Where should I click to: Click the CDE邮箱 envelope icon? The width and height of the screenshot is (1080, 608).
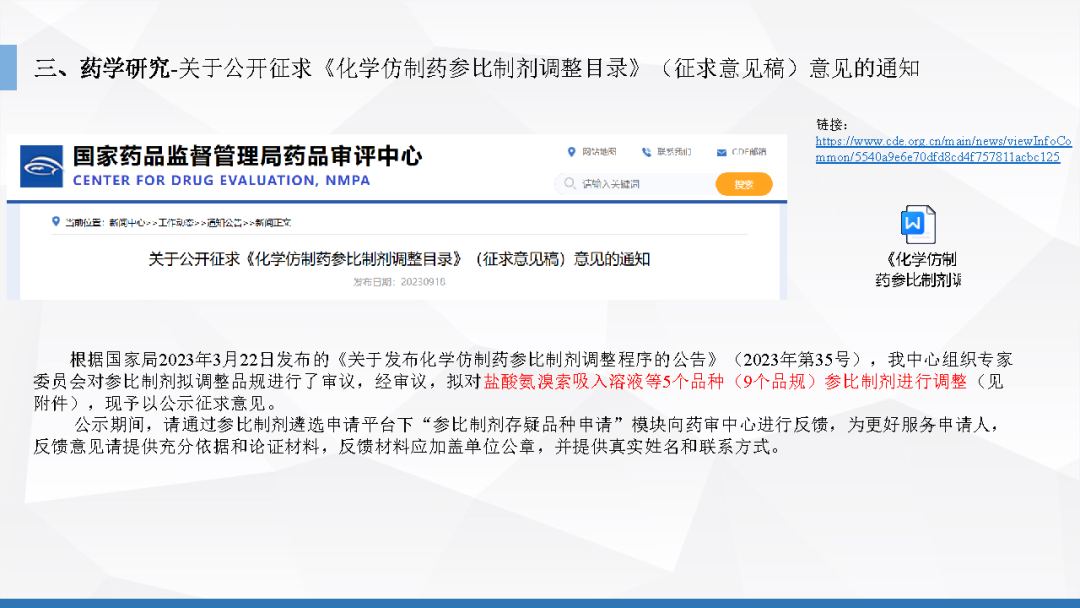(720, 152)
